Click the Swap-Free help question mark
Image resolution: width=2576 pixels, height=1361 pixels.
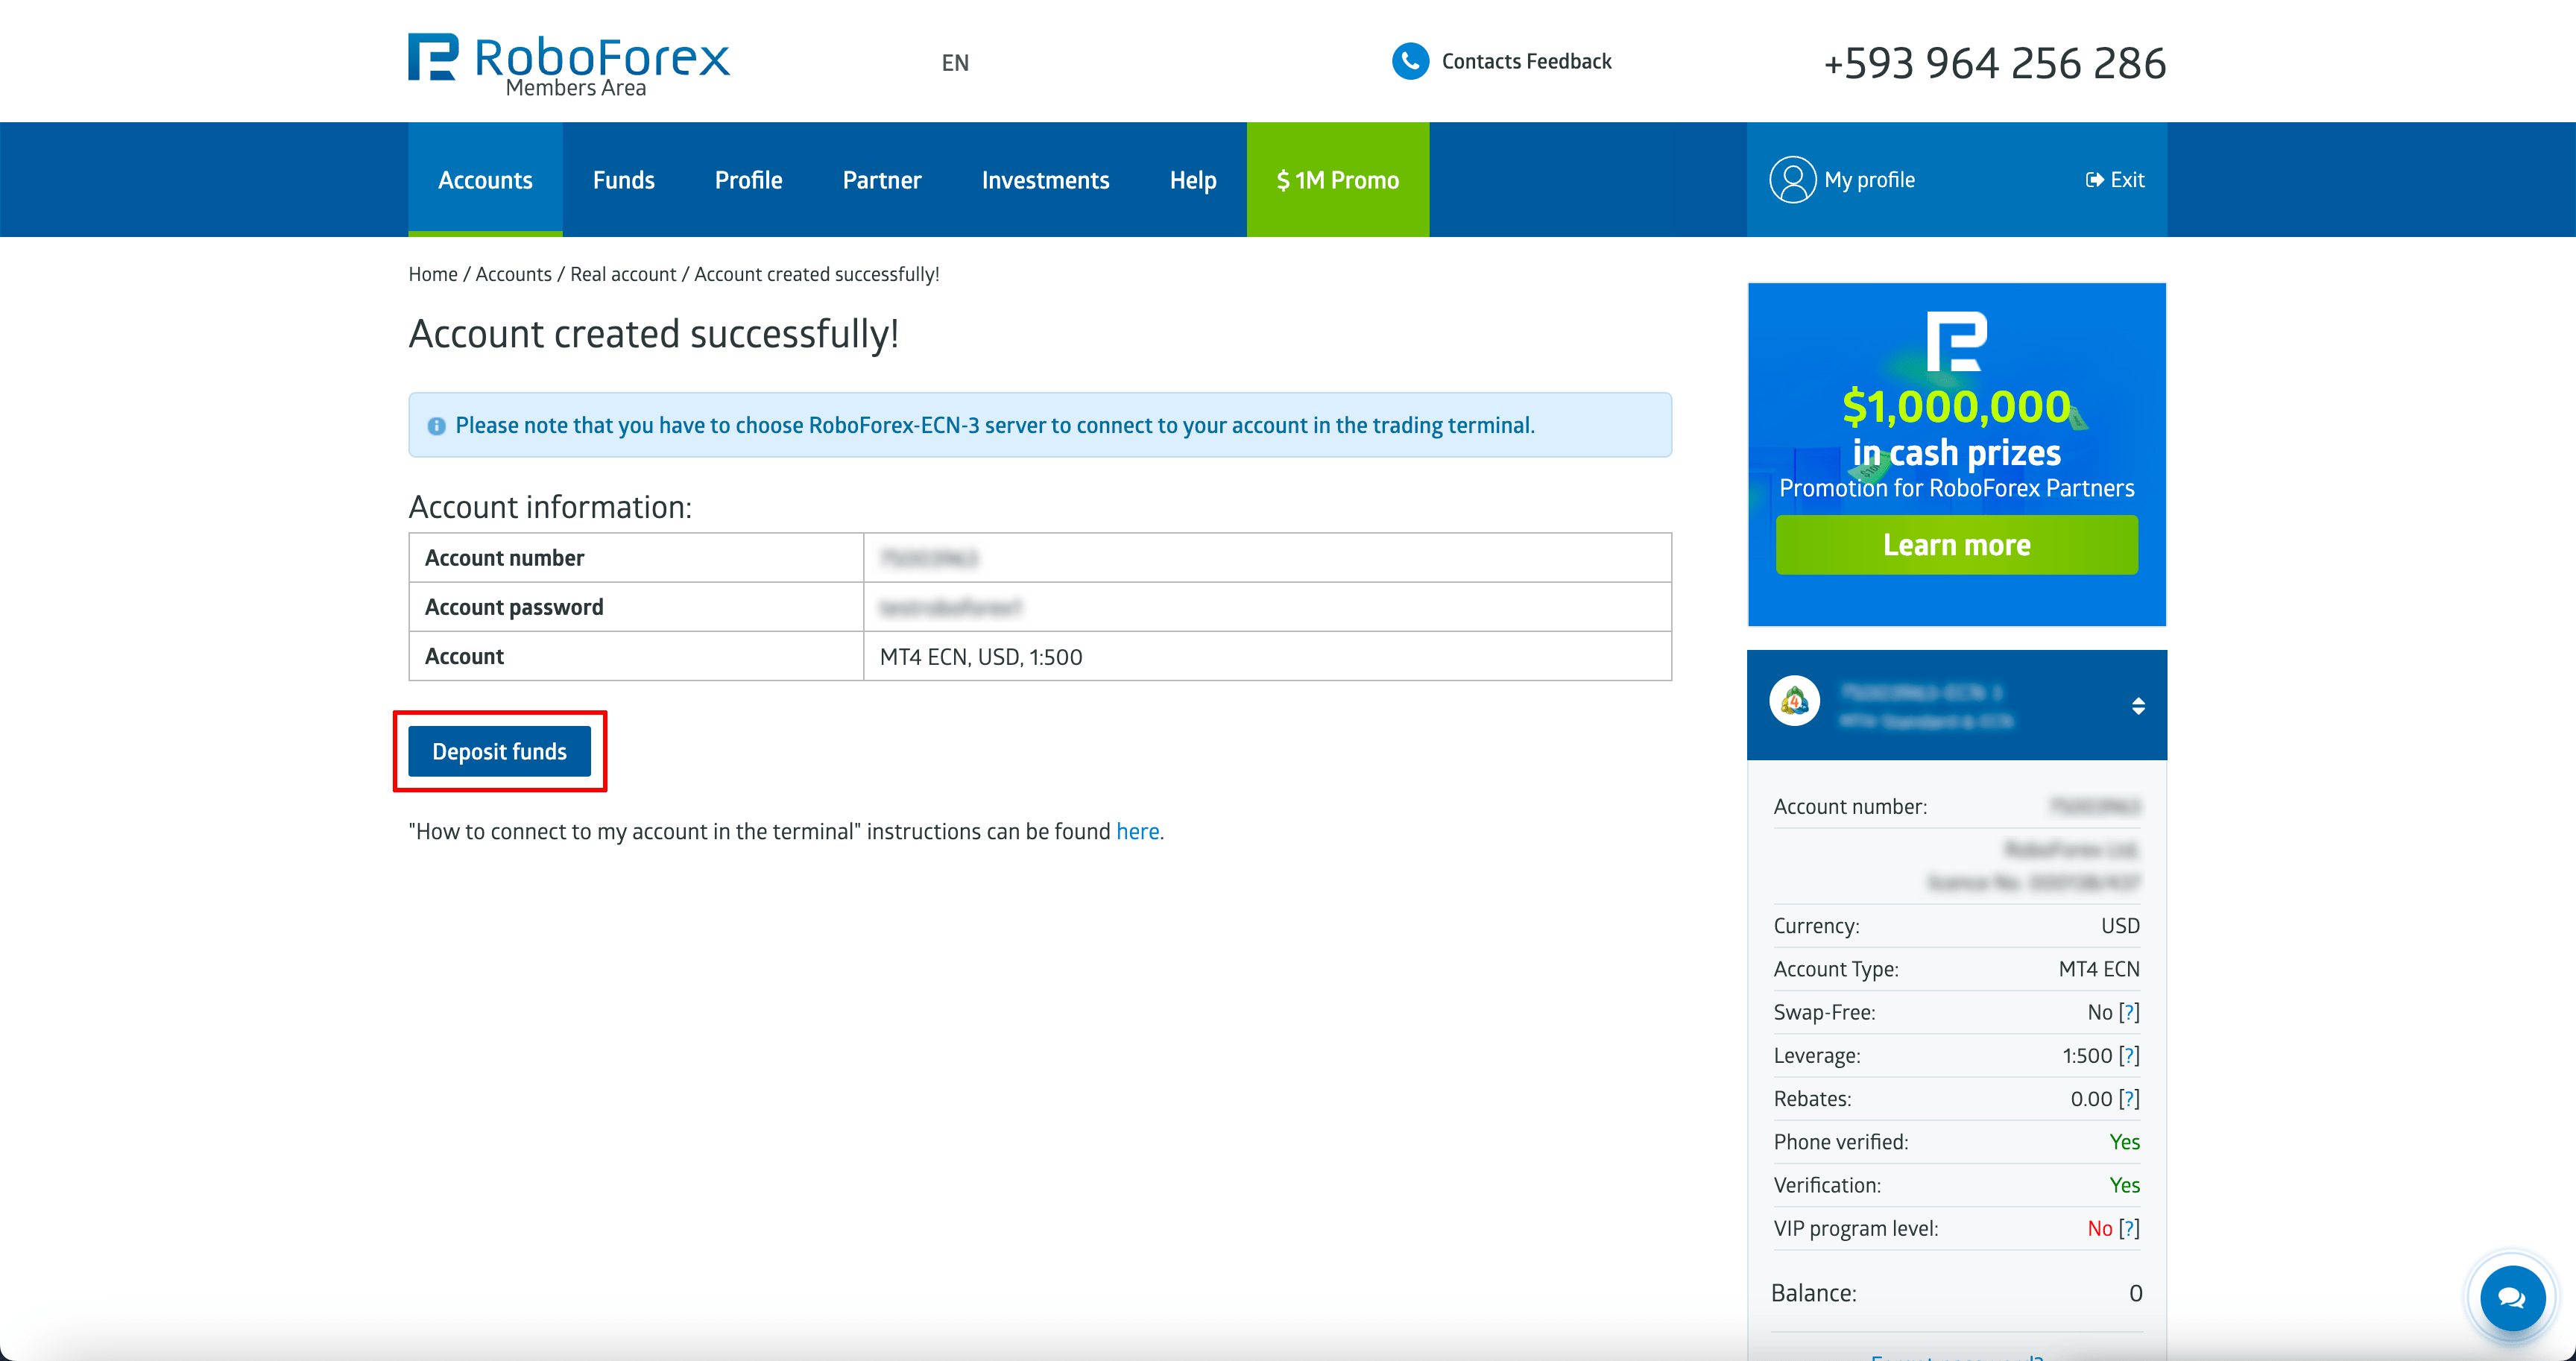pos(2130,1013)
